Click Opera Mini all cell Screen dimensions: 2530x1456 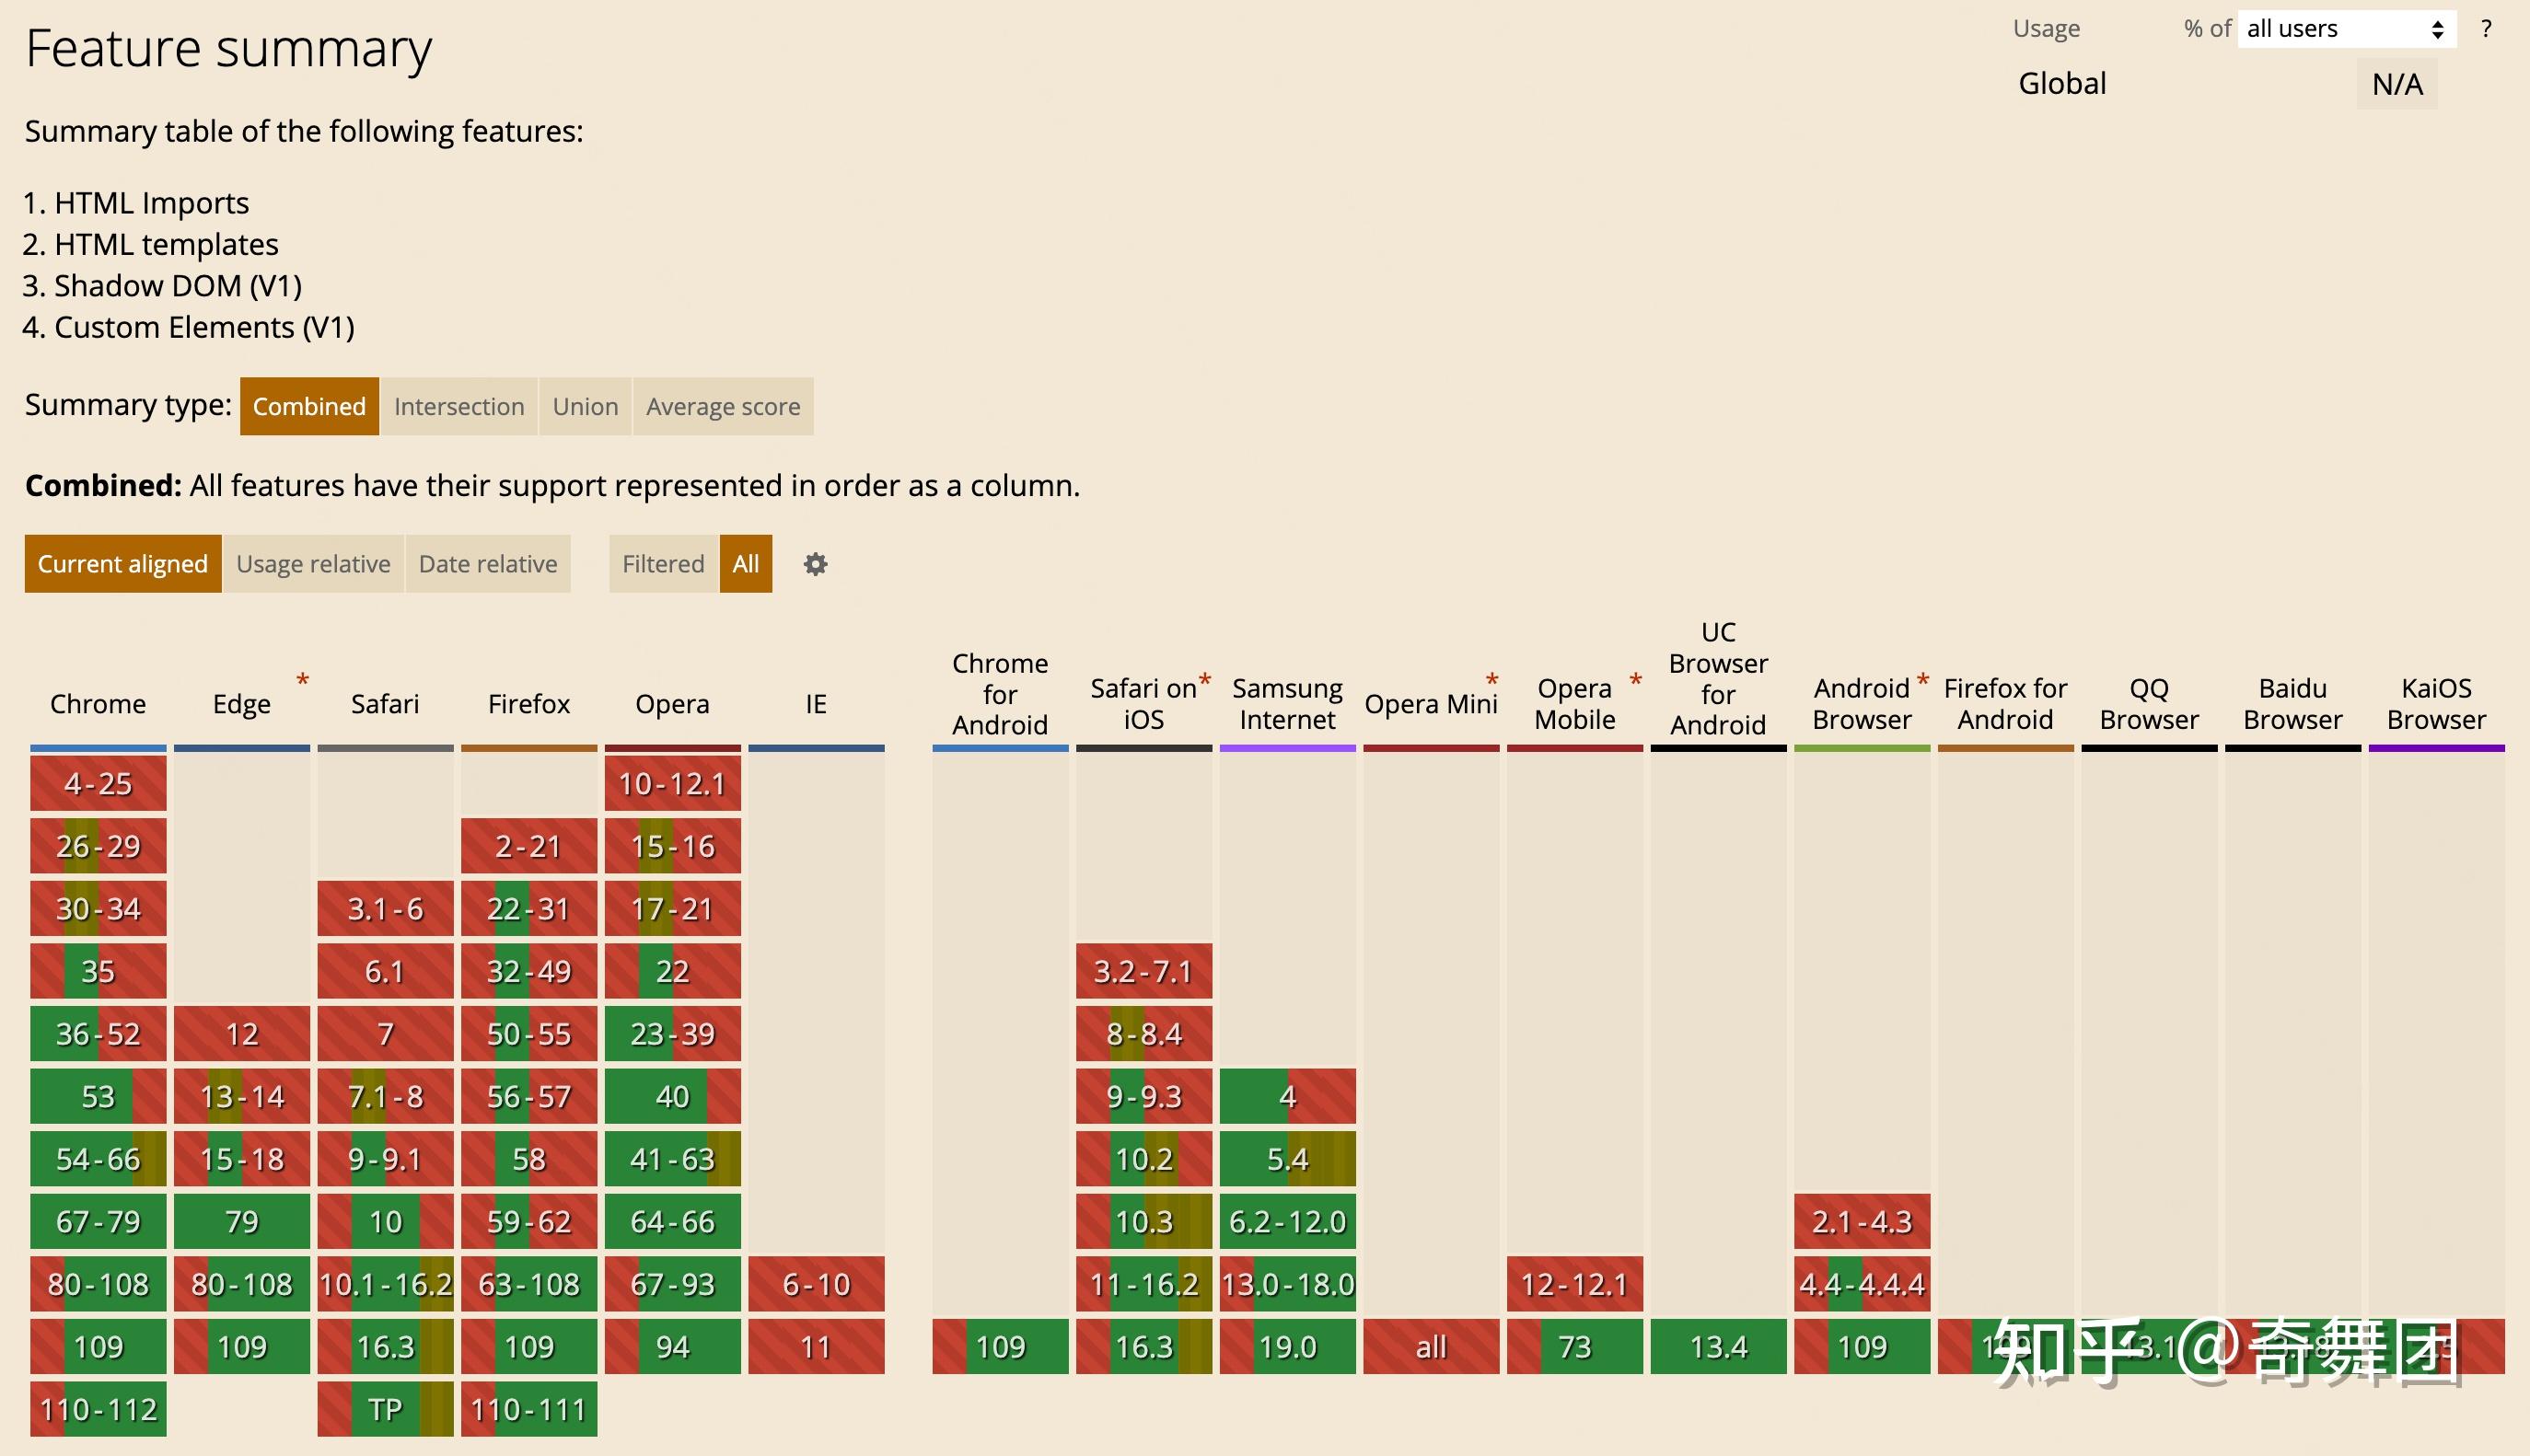tap(1431, 1347)
